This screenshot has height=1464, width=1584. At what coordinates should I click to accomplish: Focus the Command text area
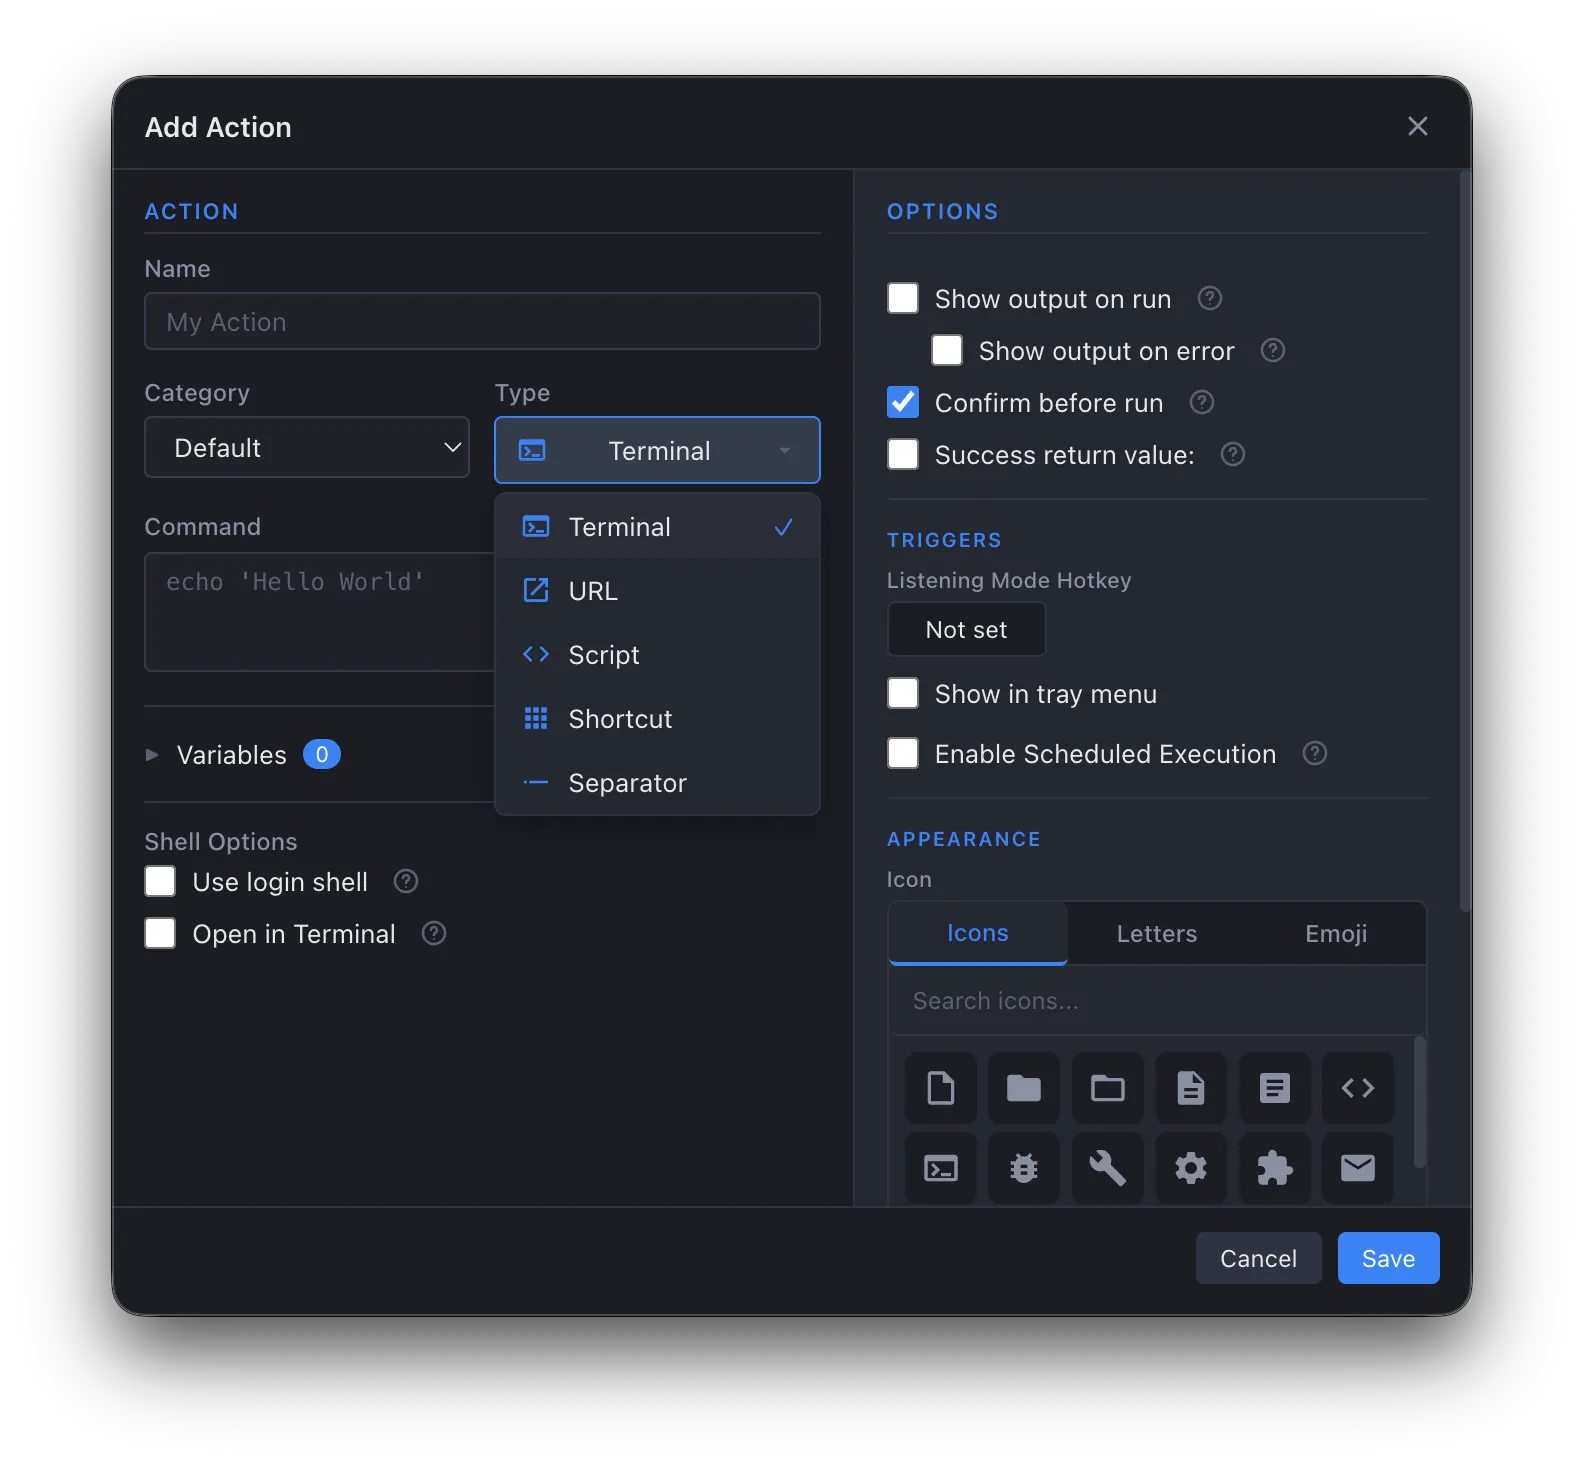pyautogui.click(x=320, y=611)
